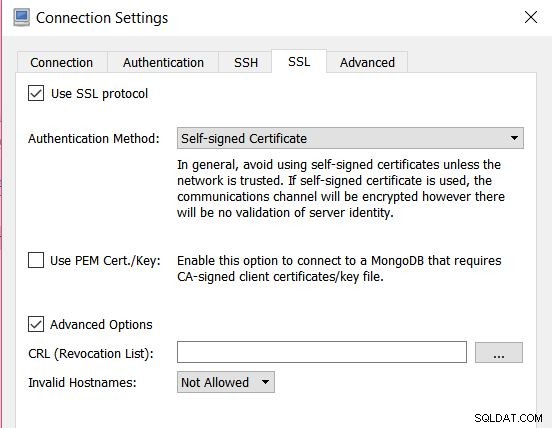This screenshot has height=428, width=552.
Task: Click the Invalid Hostnames dropdown arrow
Action: 265,382
